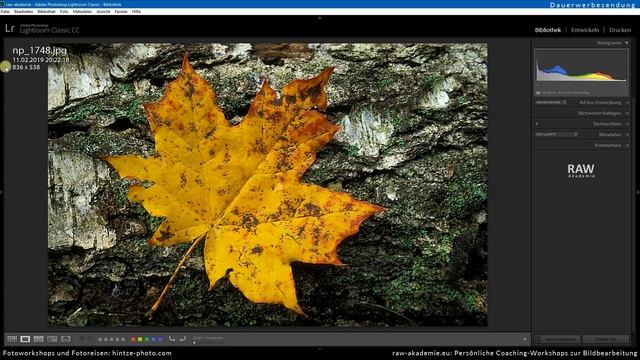
Task: Switch to Grid view in toolbar
Action: click(x=12, y=339)
